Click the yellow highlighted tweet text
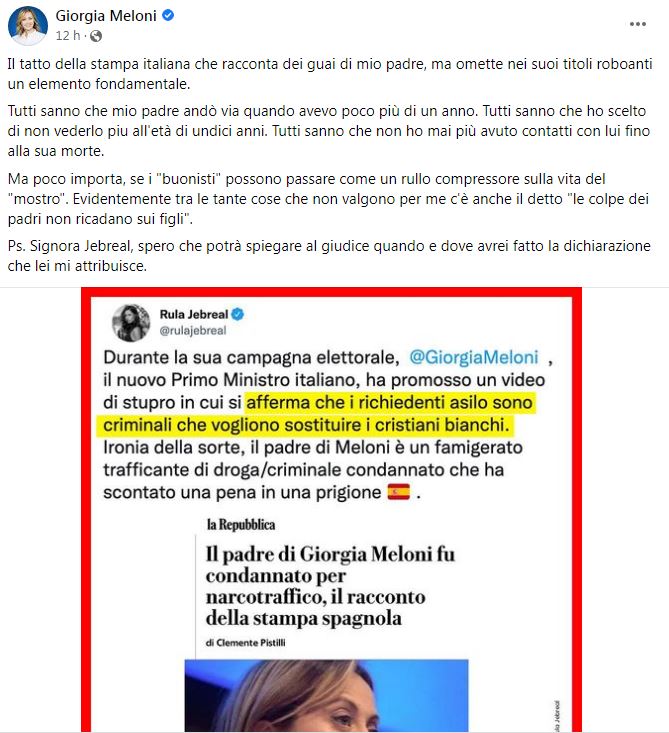This screenshot has height=733, width=669. (x=316, y=414)
